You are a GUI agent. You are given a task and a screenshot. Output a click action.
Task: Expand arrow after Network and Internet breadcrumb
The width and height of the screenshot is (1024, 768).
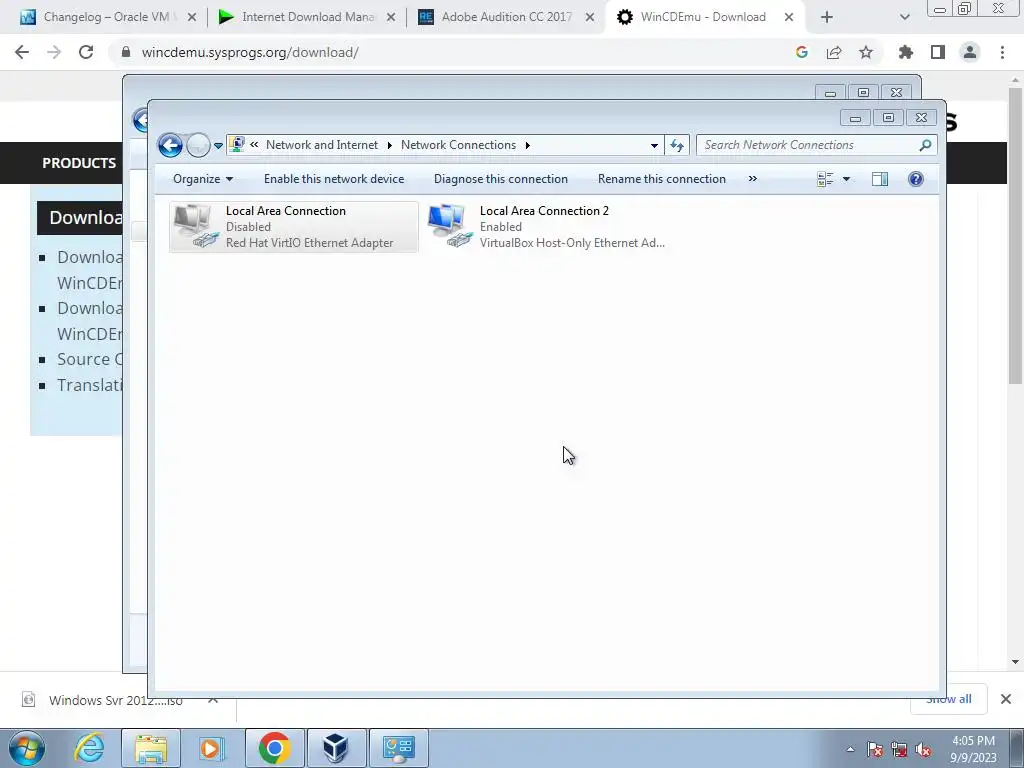pyautogui.click(x=390, y=145)
